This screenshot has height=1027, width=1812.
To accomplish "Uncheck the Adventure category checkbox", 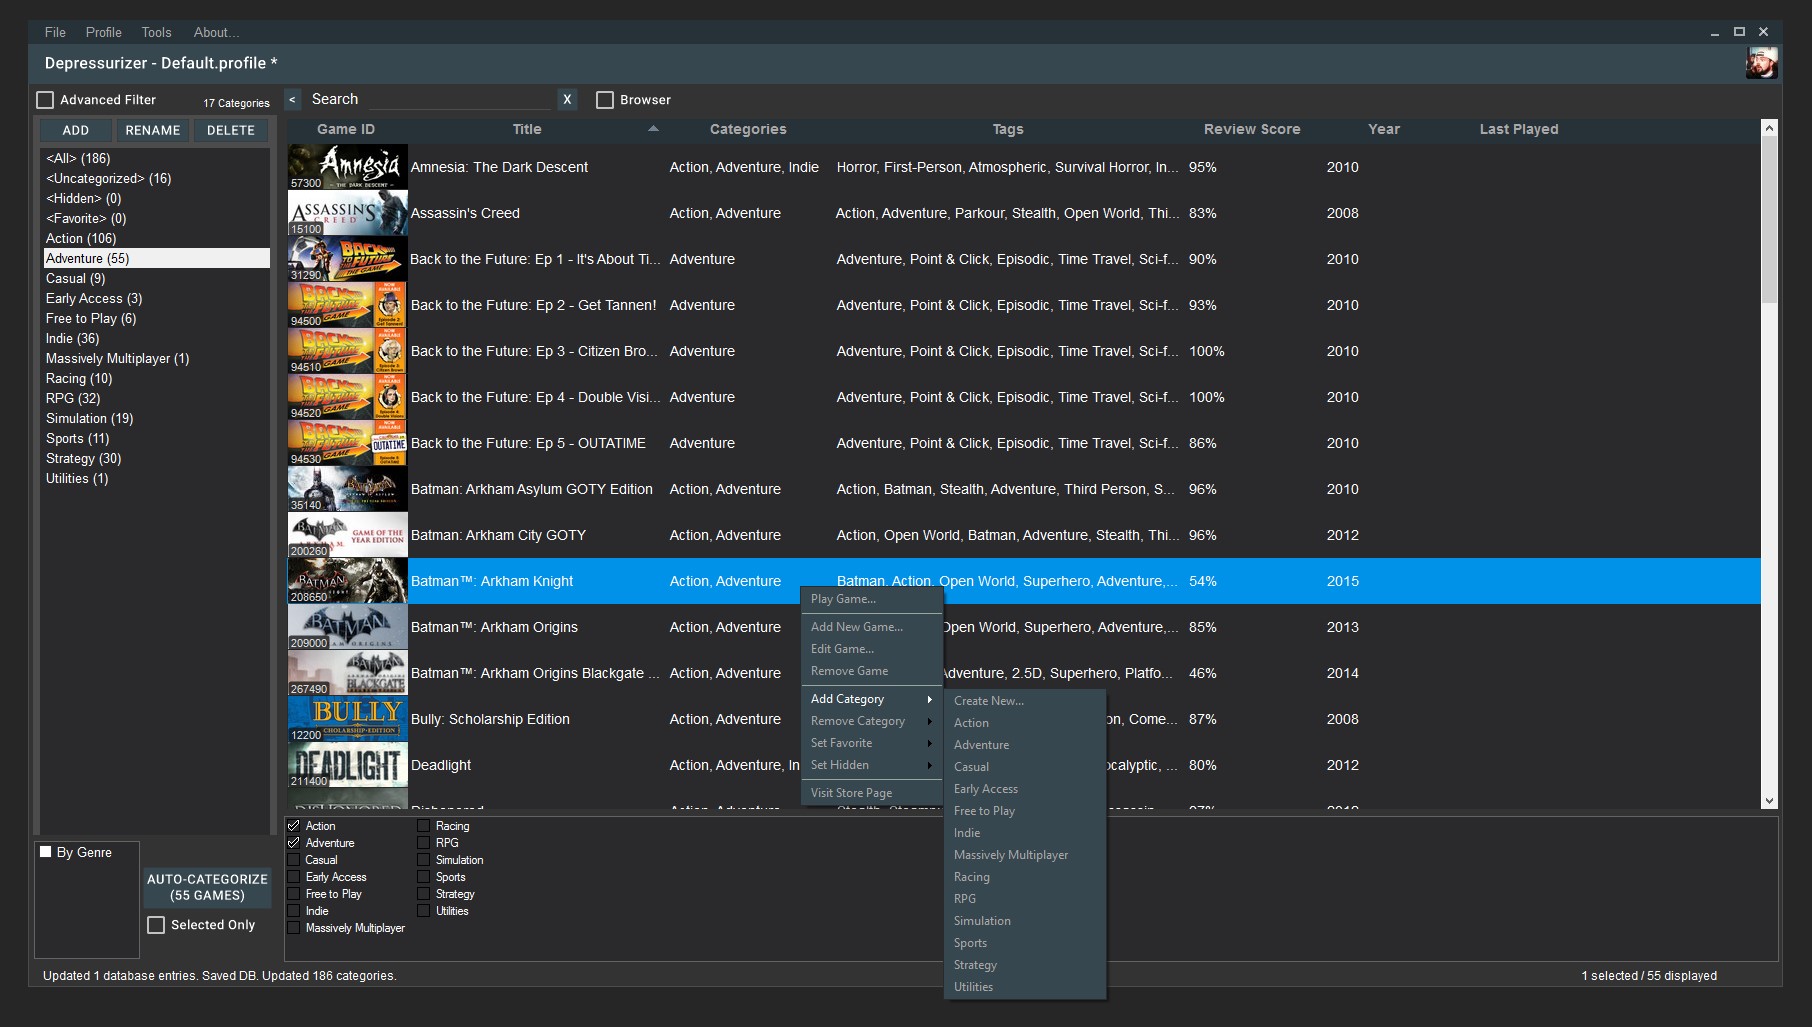I will 294,843.
